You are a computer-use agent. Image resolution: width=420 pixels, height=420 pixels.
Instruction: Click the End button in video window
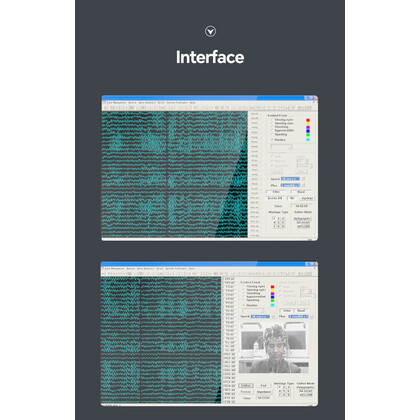[263, 385]
